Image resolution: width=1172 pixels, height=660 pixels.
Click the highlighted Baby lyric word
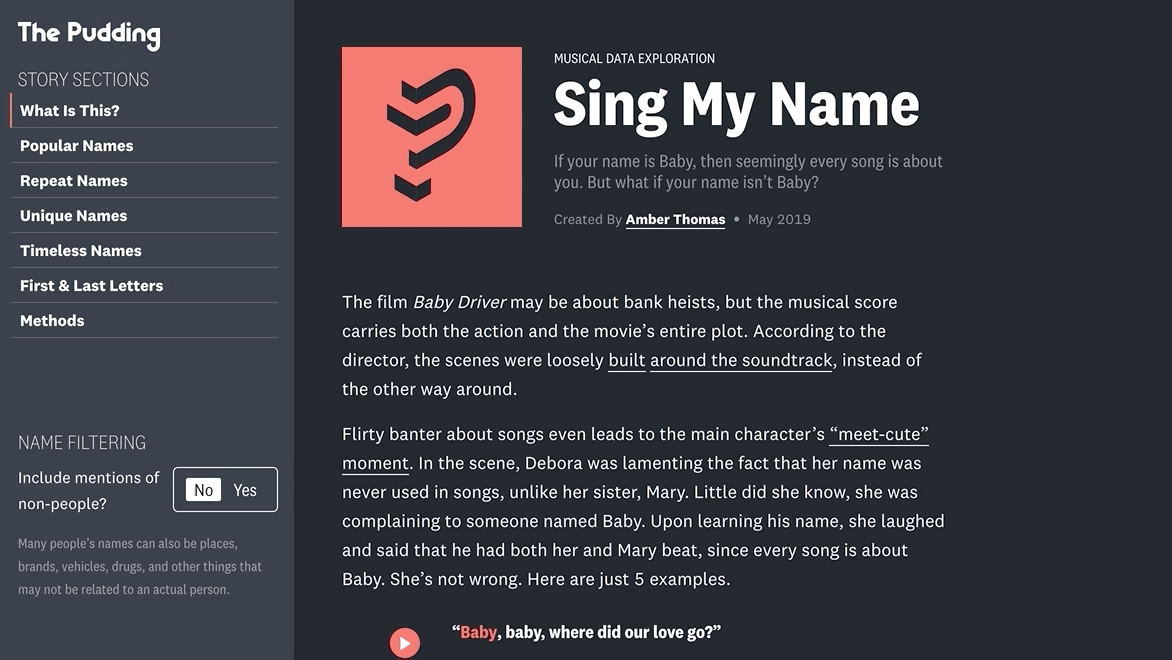pos(478,632)
